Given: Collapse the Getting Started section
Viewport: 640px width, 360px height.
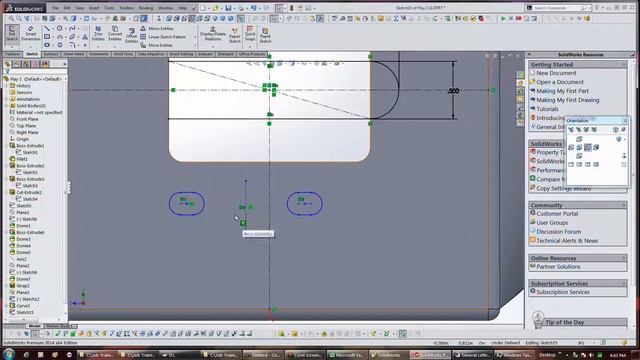Looking at the screenshot, I should [x=624, y=64].
